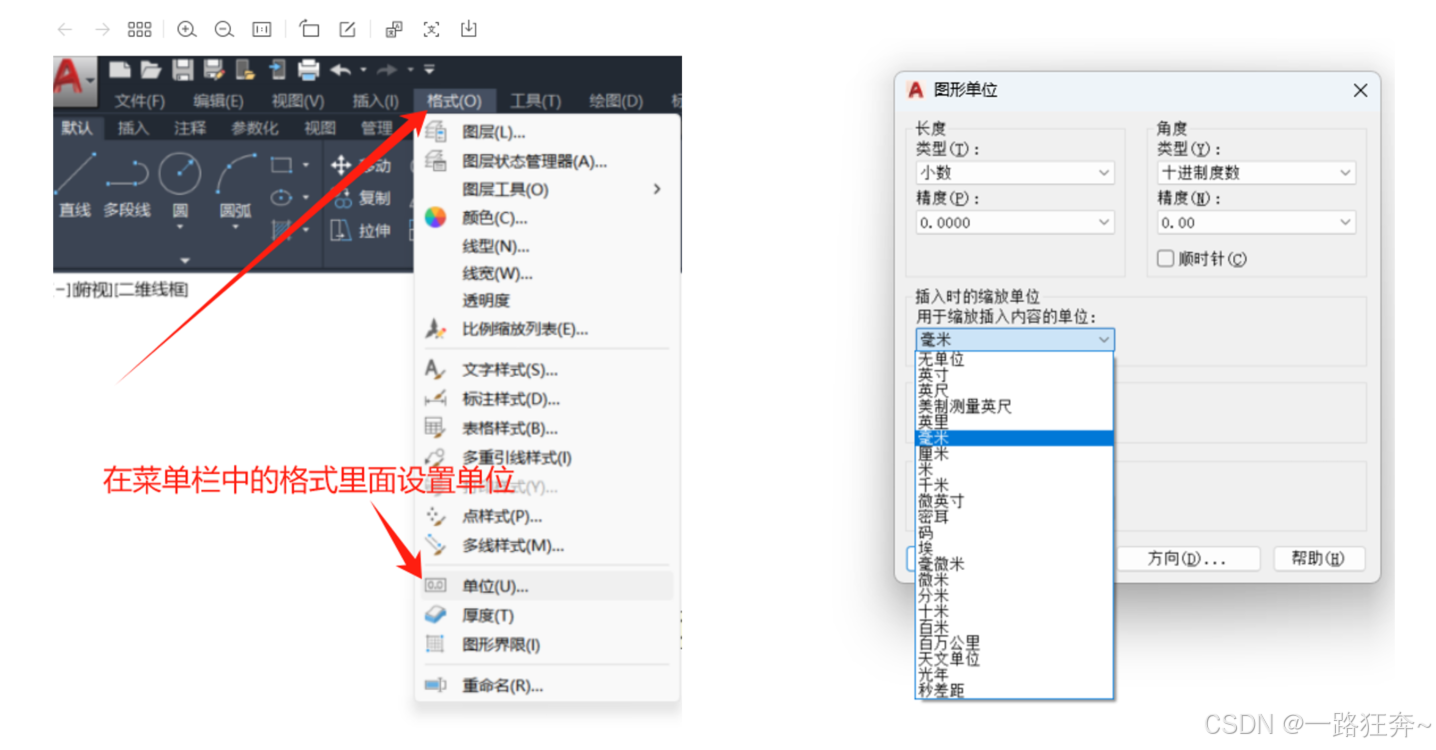The width and height of the screenshot is (1436, 750).
Task: Open the 角度 类型 dropdown showing 十进制度数
Action: [1256, 172]
